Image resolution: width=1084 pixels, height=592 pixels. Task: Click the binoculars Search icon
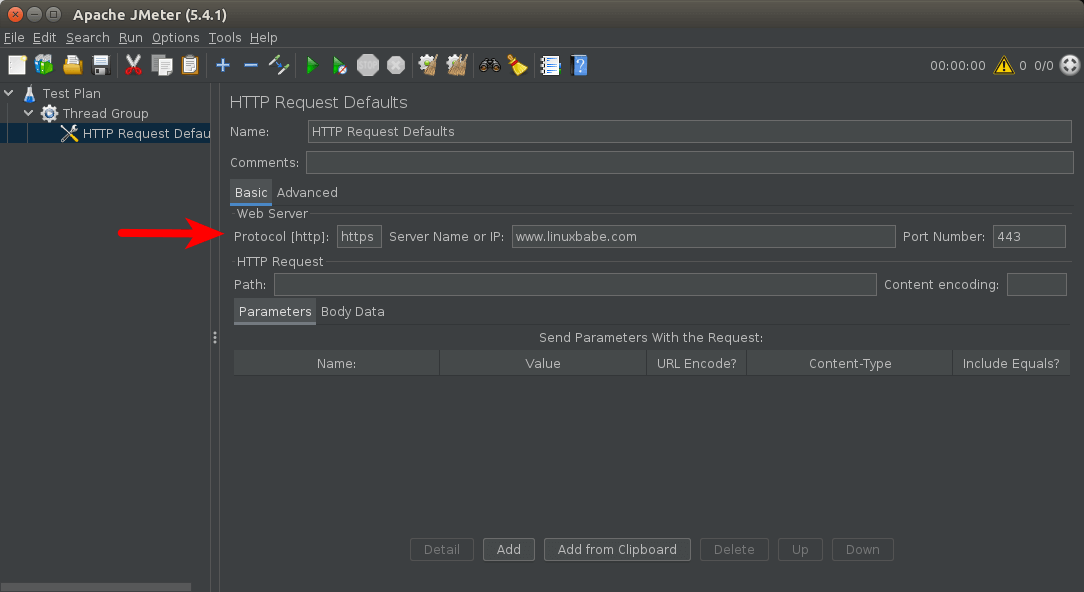pyautogui.click(x=490, y=66)
